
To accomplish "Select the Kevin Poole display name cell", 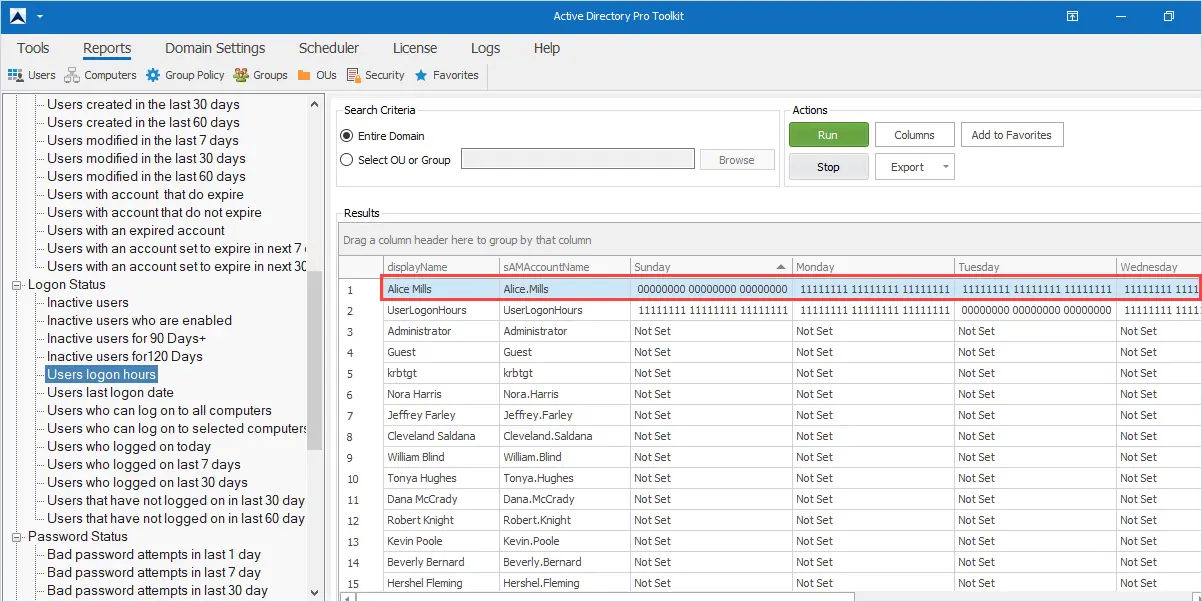I will (x=441, y=541).
